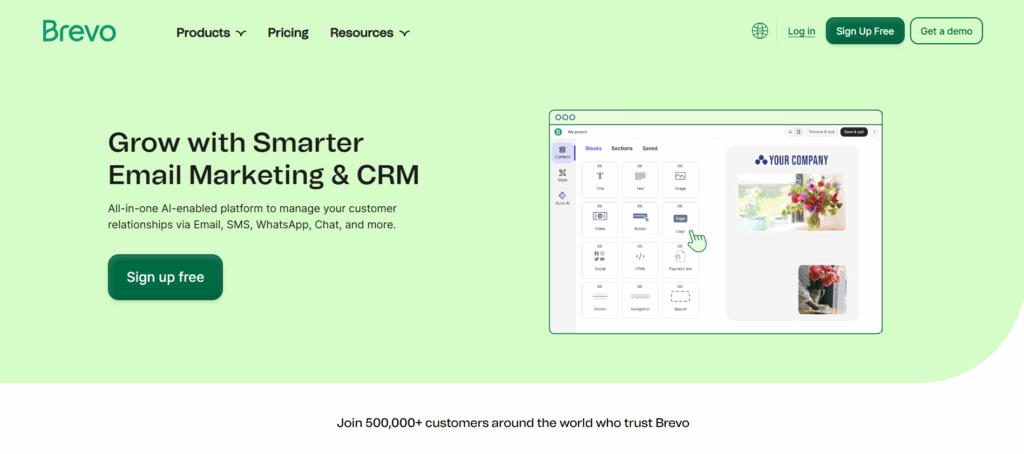Select the Spacer block in the editor preview
This screenshot has width=1024, height=454.
680,300
